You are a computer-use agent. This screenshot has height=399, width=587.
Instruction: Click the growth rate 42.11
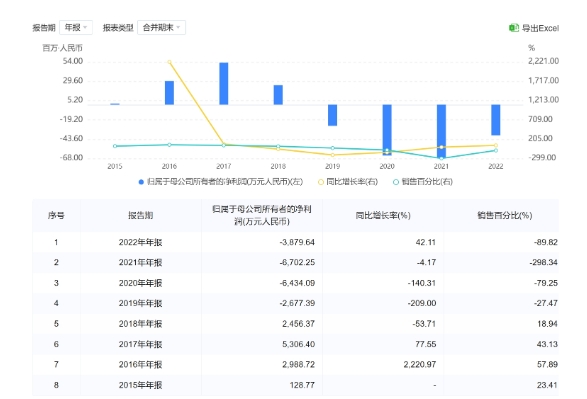(x=426, y=242)
